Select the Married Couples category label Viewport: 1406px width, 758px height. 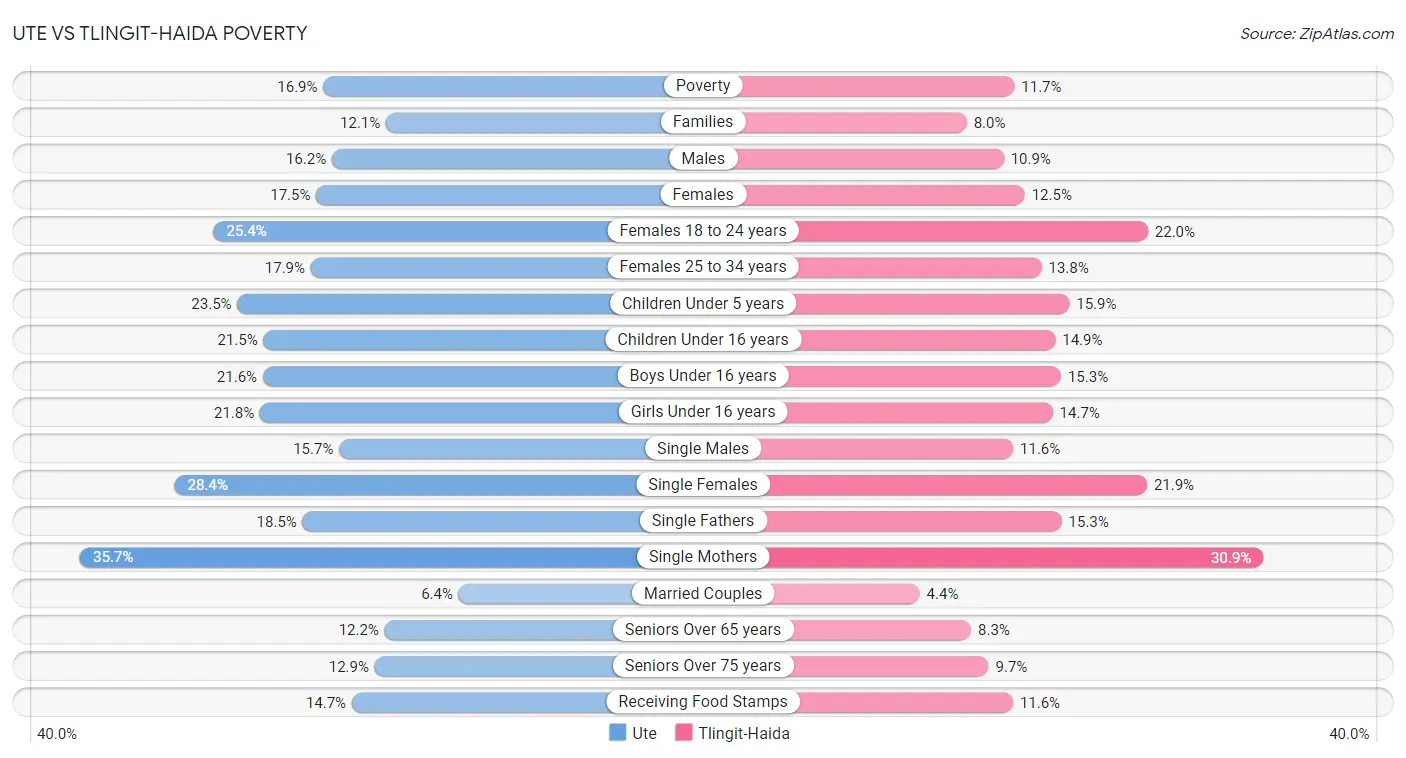703,593
